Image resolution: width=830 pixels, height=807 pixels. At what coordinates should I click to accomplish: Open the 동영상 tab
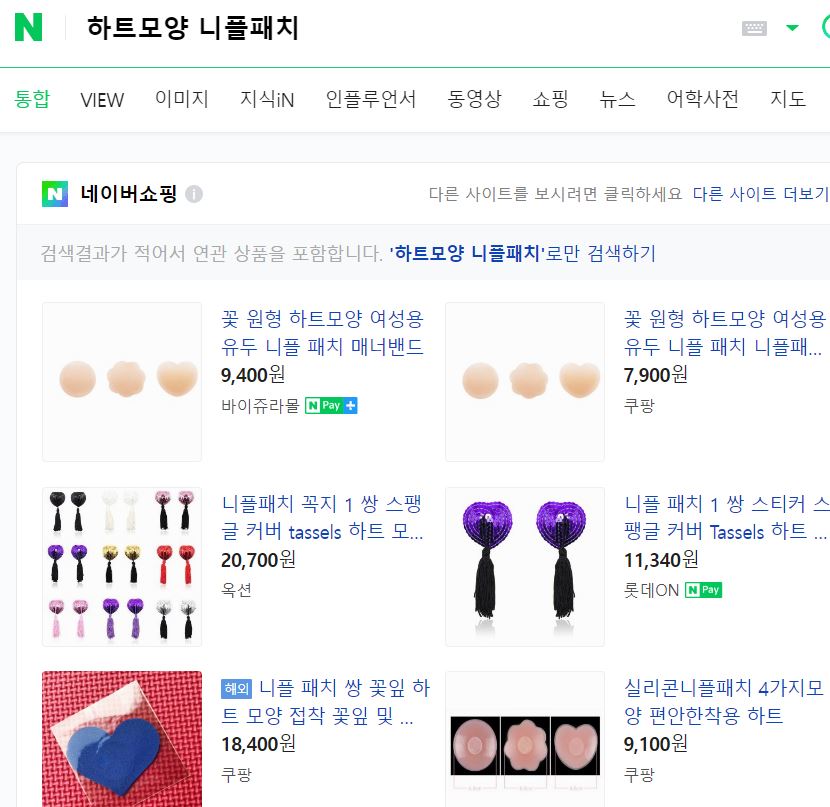[x=474, y=99]
